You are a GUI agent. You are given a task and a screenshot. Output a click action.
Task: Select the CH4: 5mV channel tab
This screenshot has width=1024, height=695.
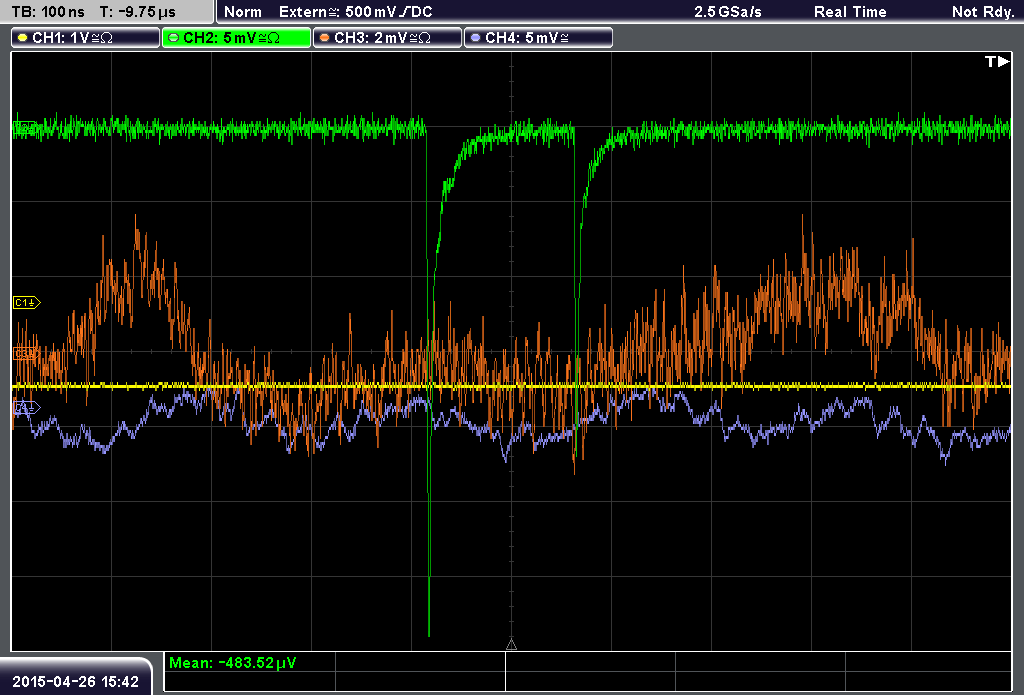pyautogui.click(x=538, y=38)
